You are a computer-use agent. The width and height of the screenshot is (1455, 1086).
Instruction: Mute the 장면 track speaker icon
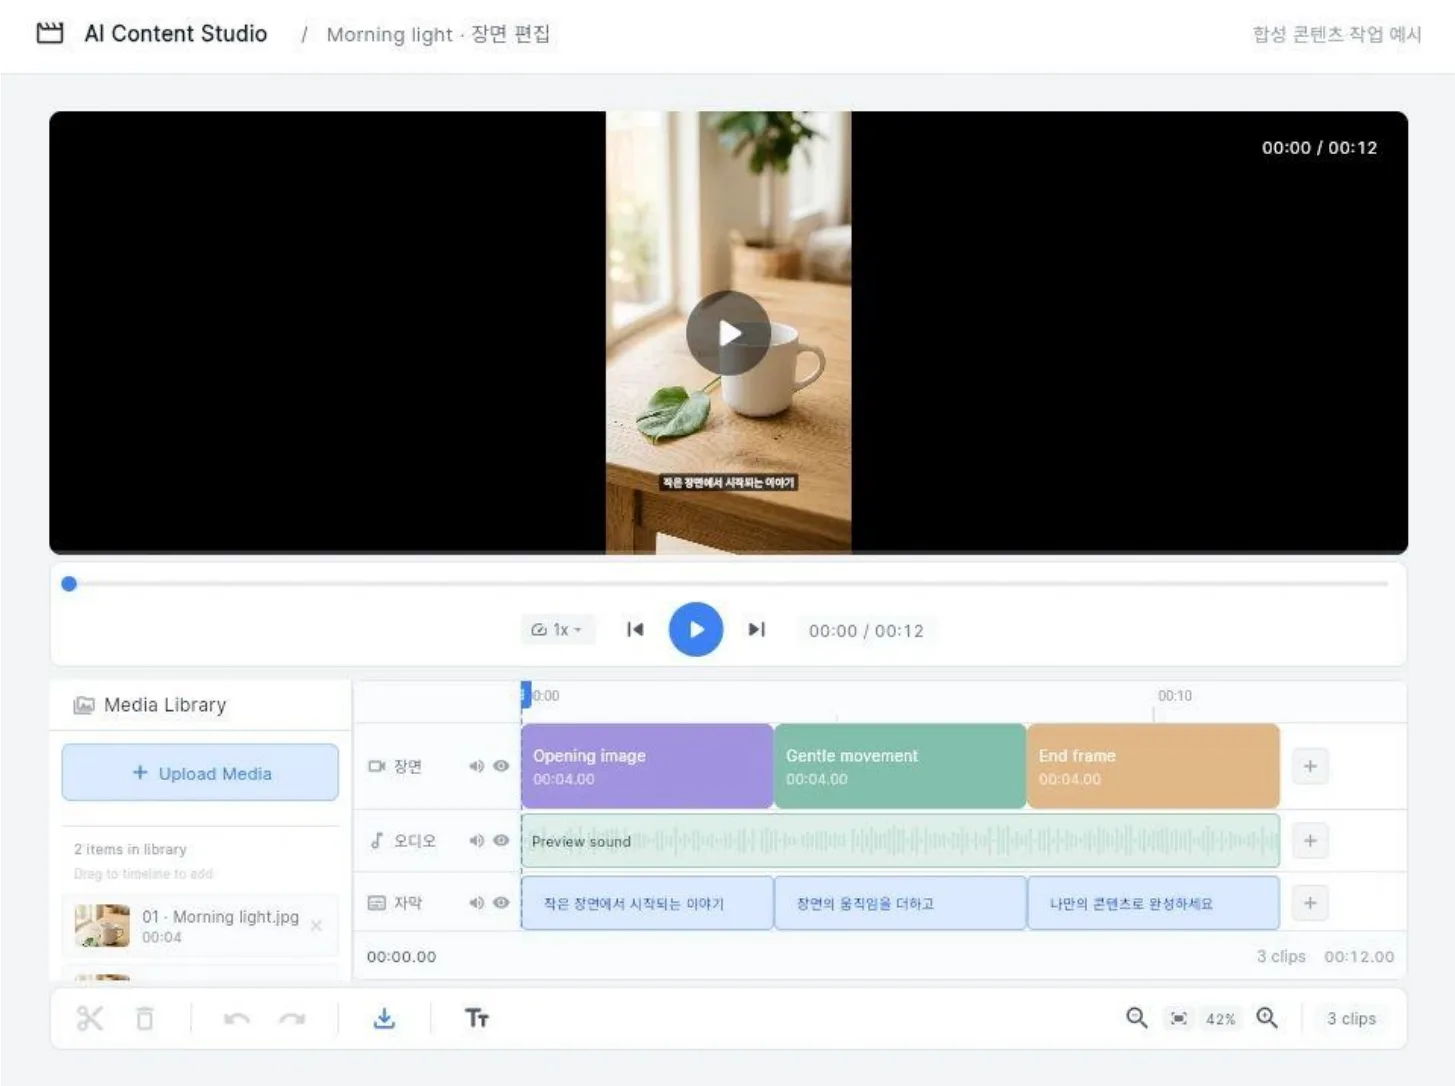(476, 766)
